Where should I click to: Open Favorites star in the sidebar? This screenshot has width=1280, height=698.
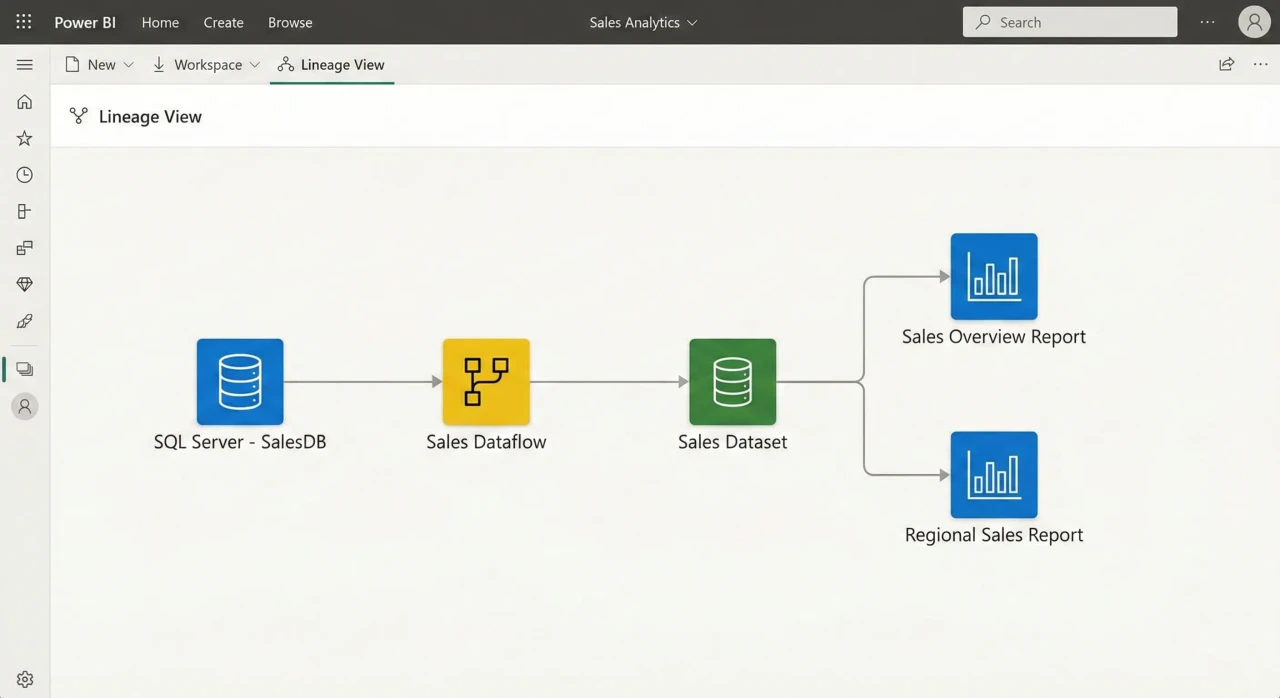pyautogui.click(x=25, y=139)
